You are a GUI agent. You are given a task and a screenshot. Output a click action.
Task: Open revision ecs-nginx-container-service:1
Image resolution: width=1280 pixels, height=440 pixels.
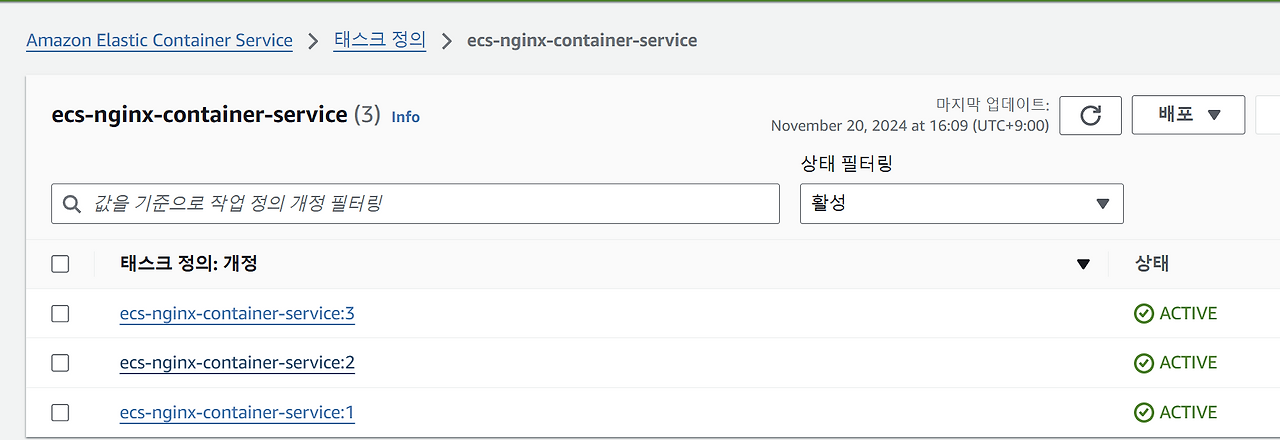coord(237,412)
